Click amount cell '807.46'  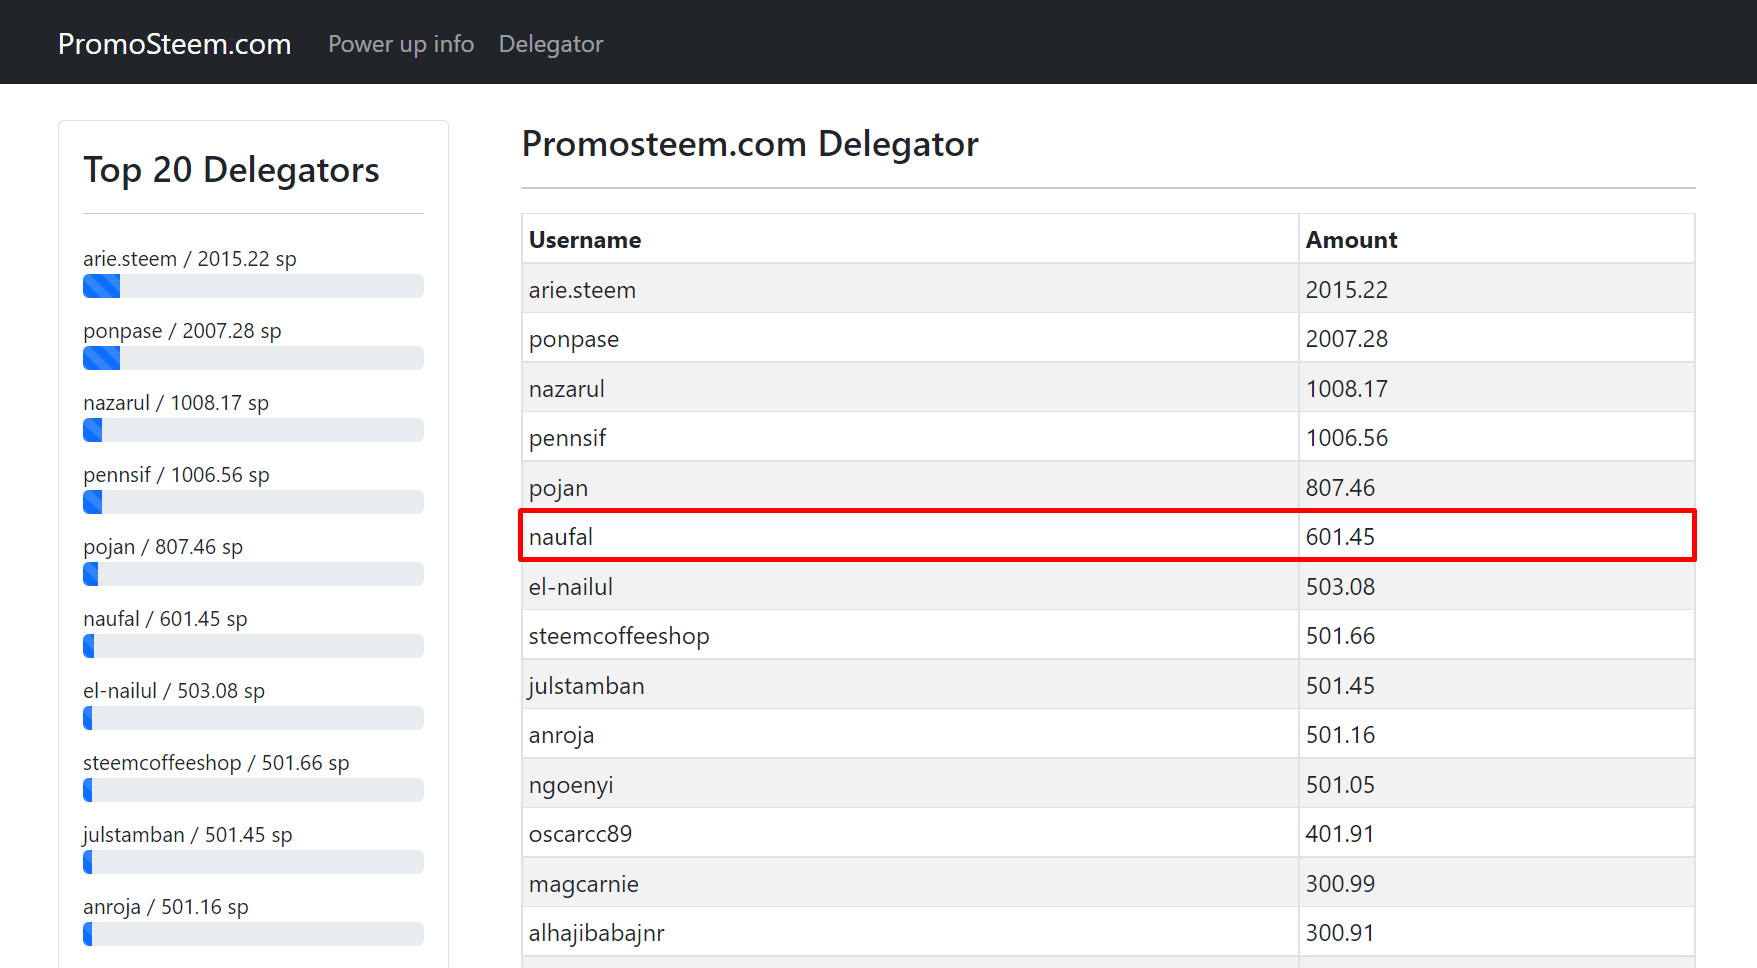[x=1496, y=487]
